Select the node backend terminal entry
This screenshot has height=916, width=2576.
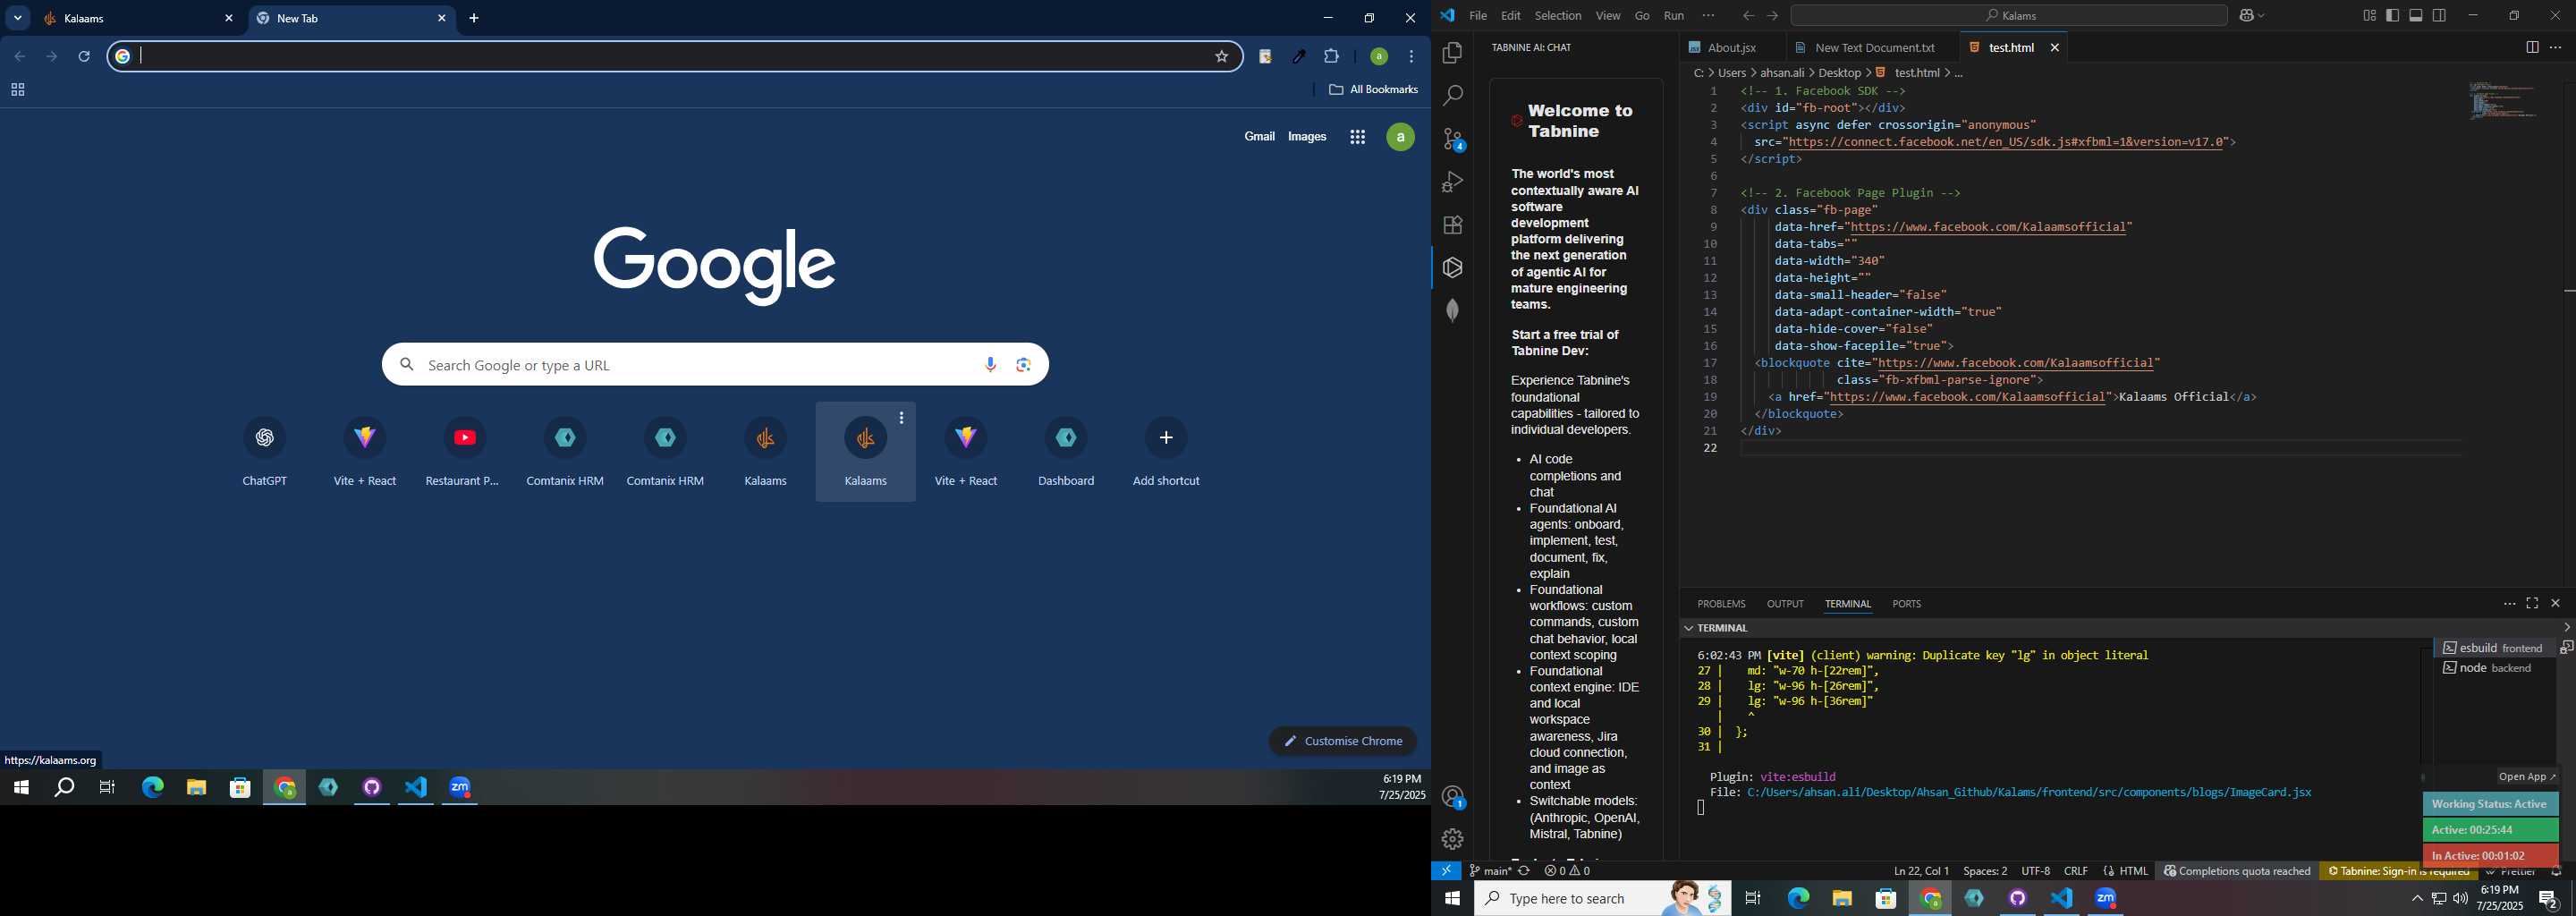pyautogui.click(x=2494, y=668)
